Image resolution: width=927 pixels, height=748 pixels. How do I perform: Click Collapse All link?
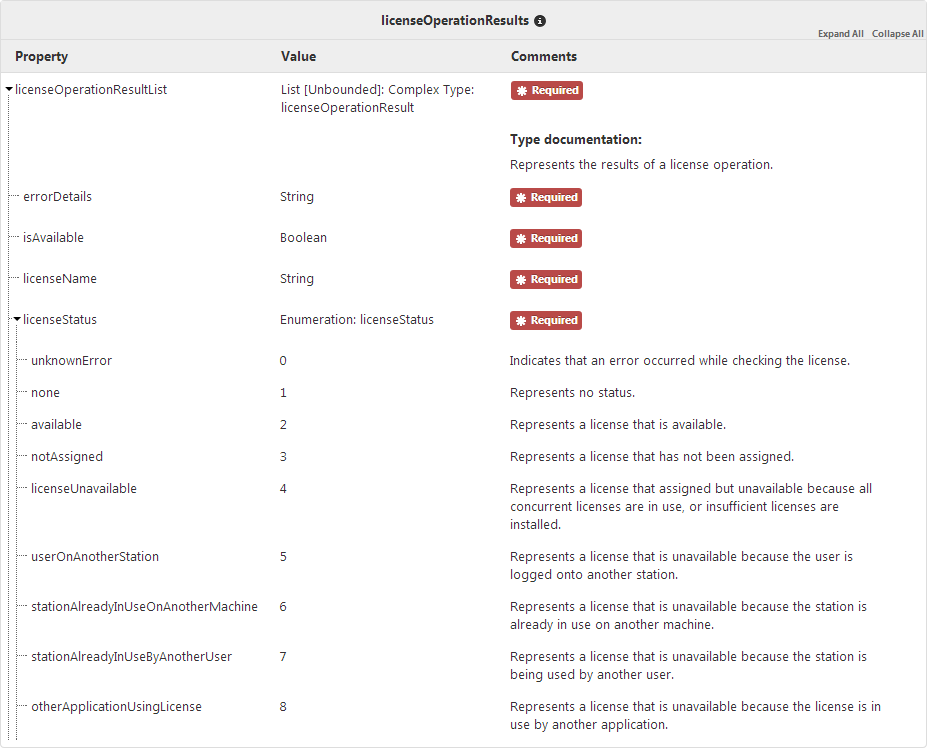coord(897,34)
